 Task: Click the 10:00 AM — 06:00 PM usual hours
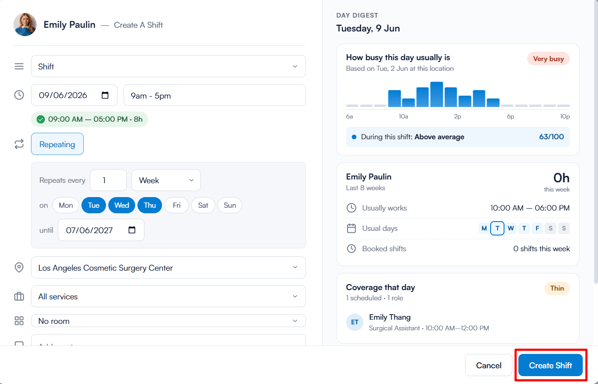click(x=530, y=208)
